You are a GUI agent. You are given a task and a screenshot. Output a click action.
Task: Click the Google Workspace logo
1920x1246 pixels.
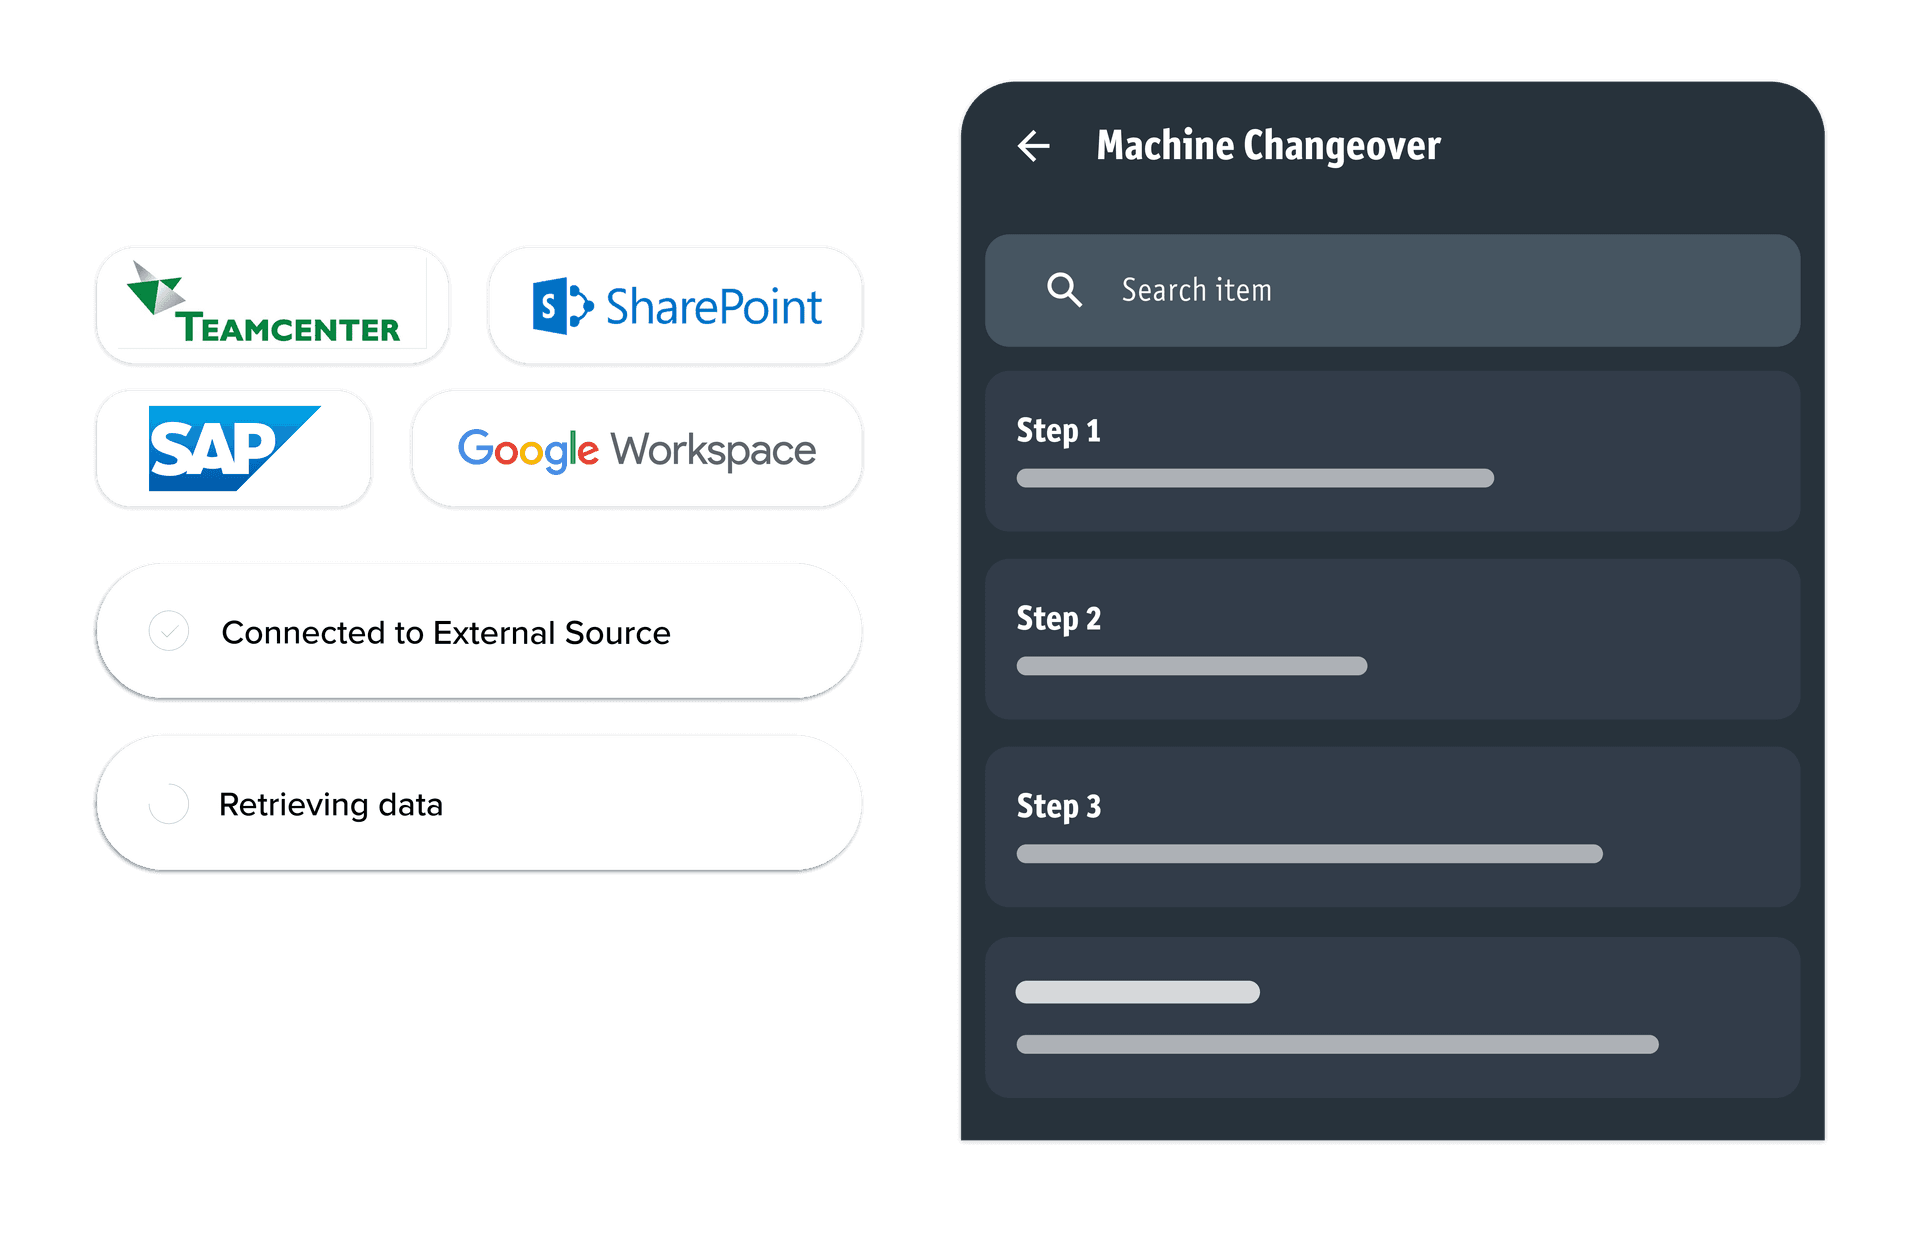pyautogui.click(x=636, y=450)
